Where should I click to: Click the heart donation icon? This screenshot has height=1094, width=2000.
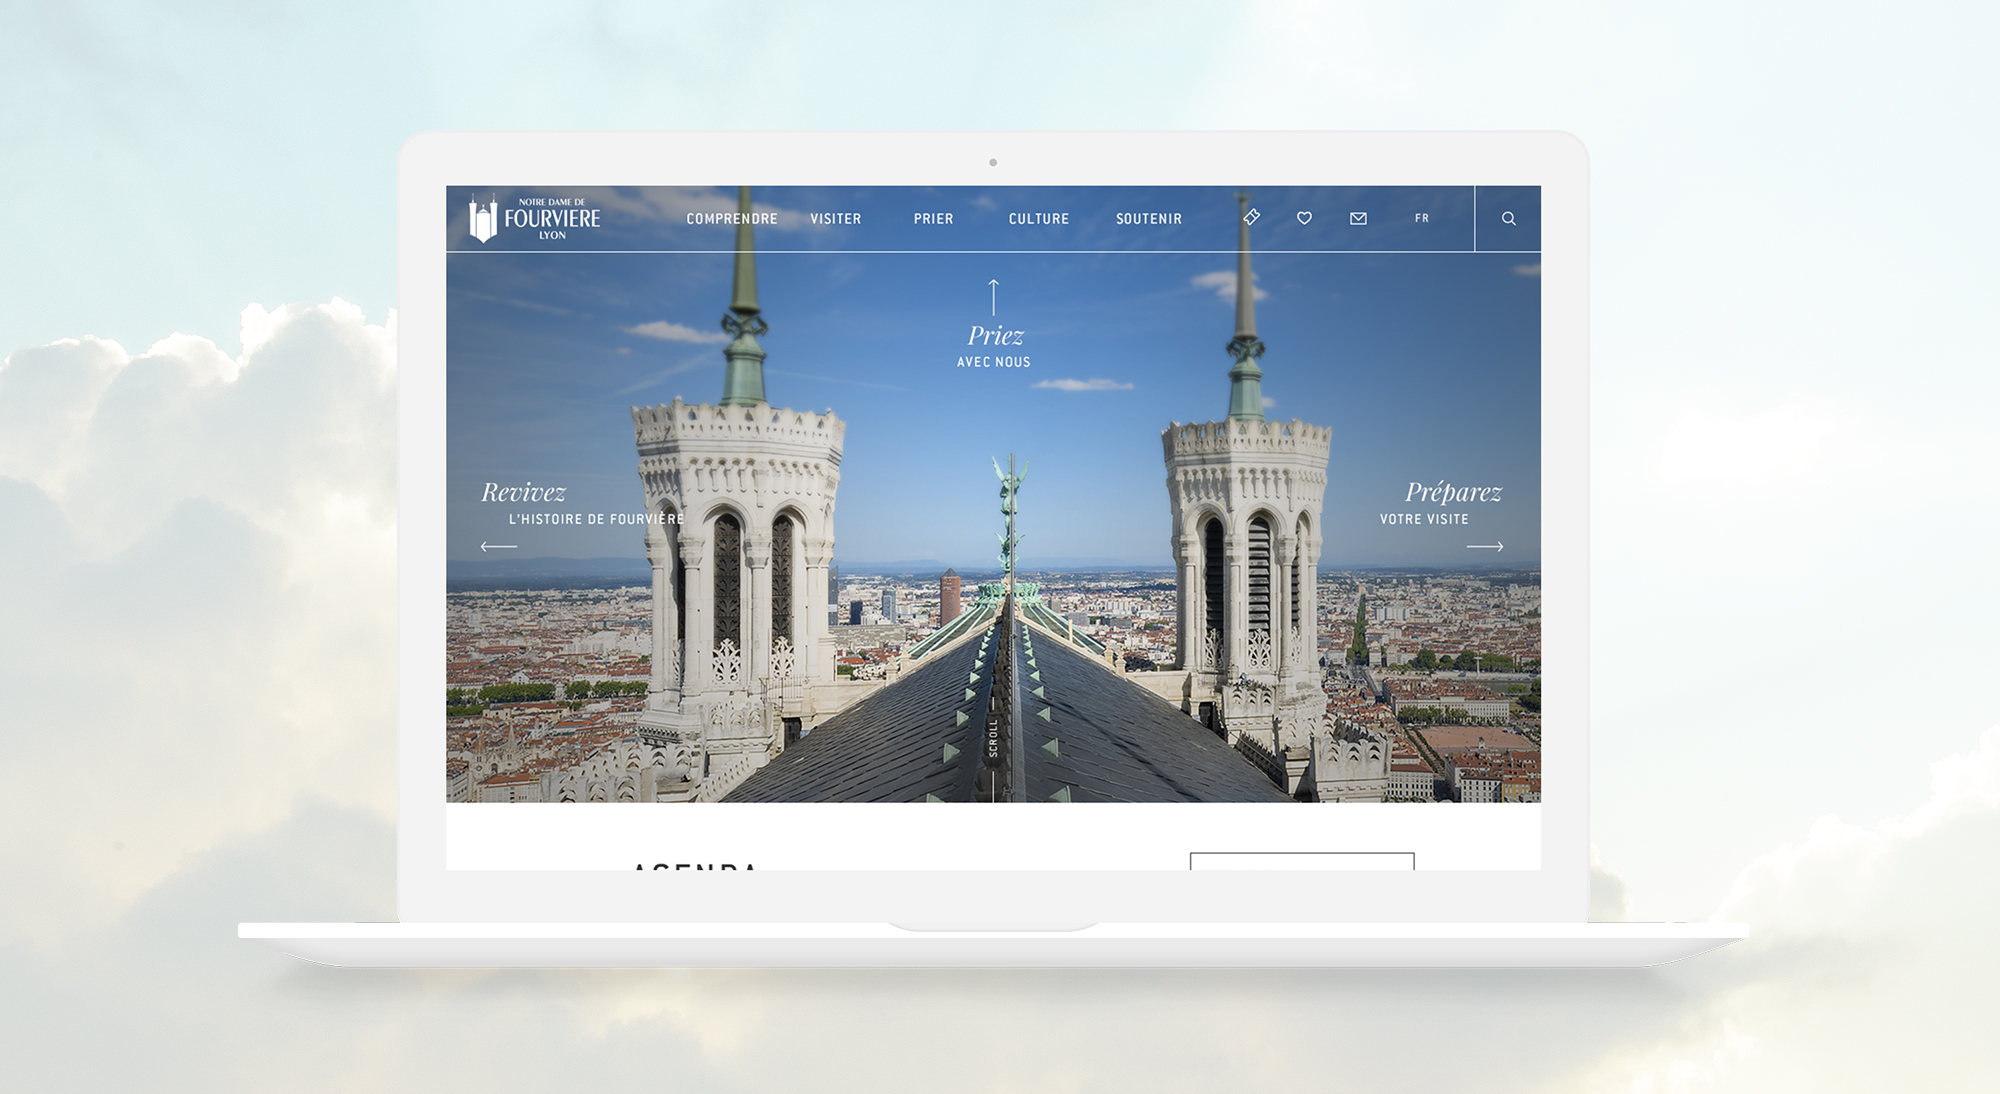tap(1304, 218)
